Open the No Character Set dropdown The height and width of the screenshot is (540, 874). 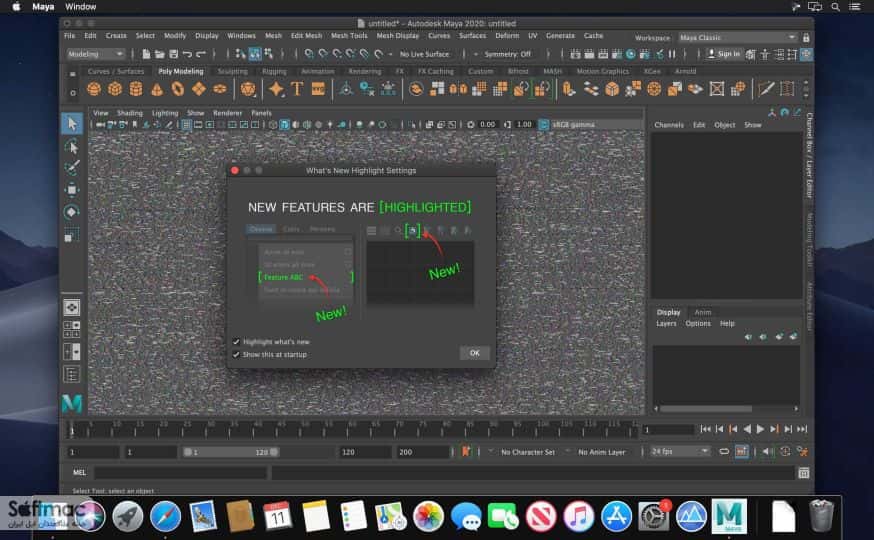pos(527,452)
